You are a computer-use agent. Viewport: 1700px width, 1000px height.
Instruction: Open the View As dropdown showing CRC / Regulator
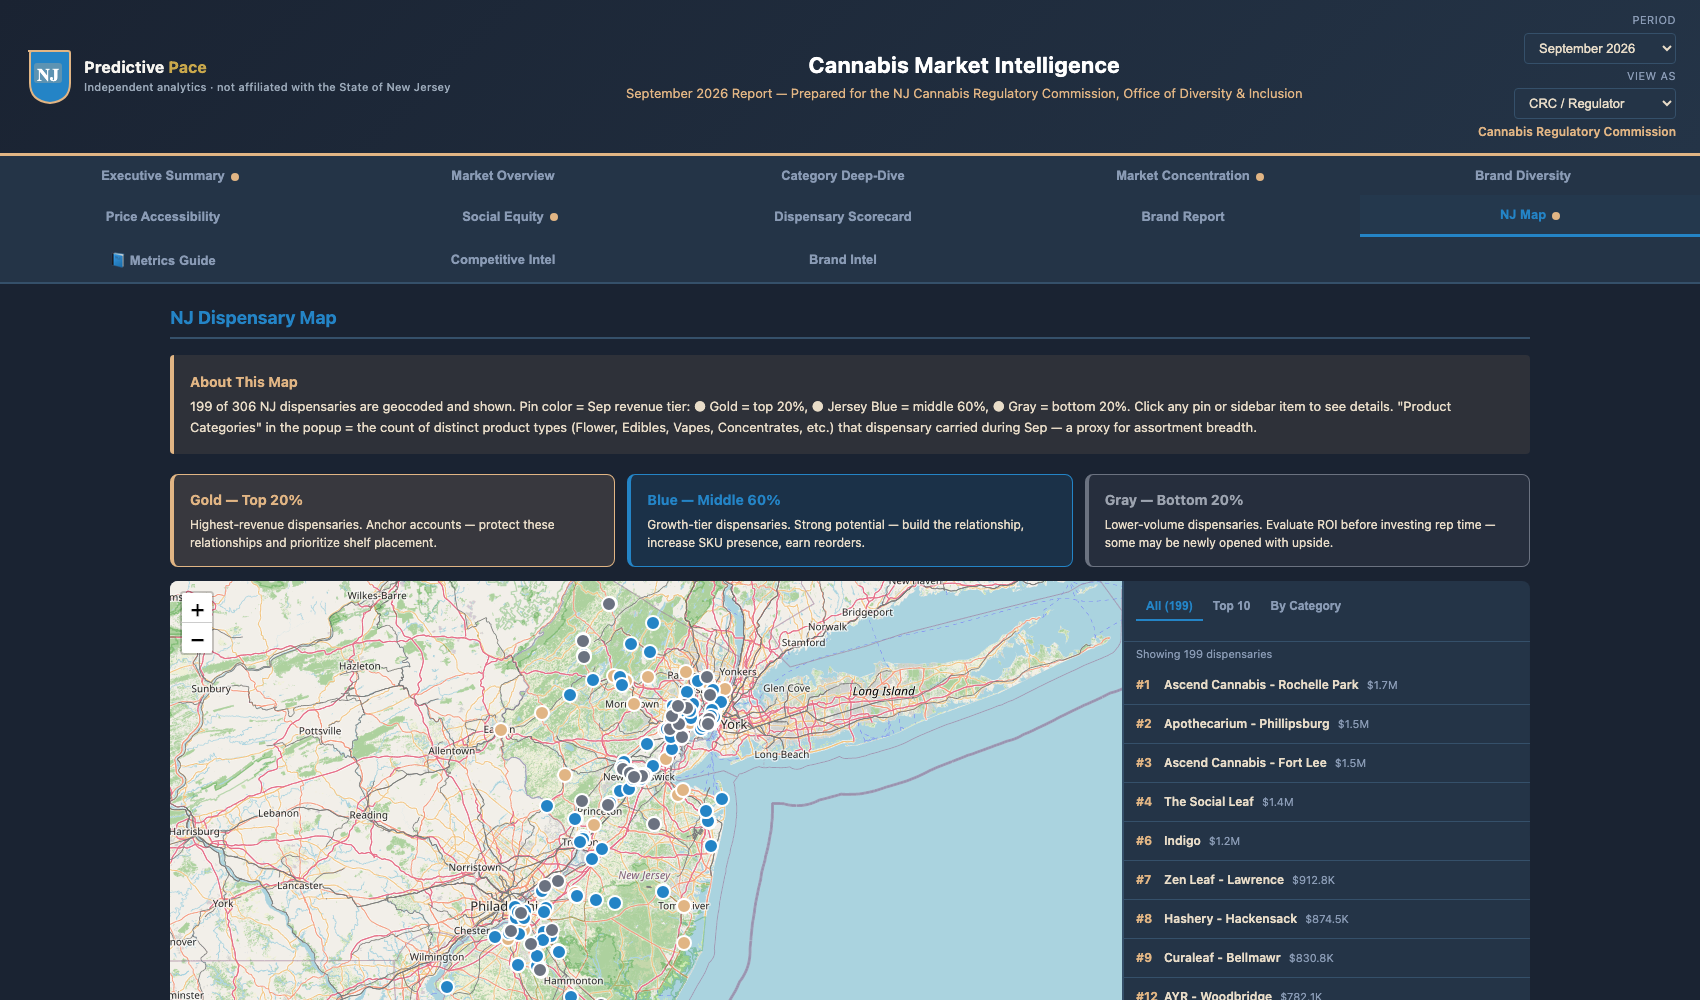click(x=1594, y=103)
